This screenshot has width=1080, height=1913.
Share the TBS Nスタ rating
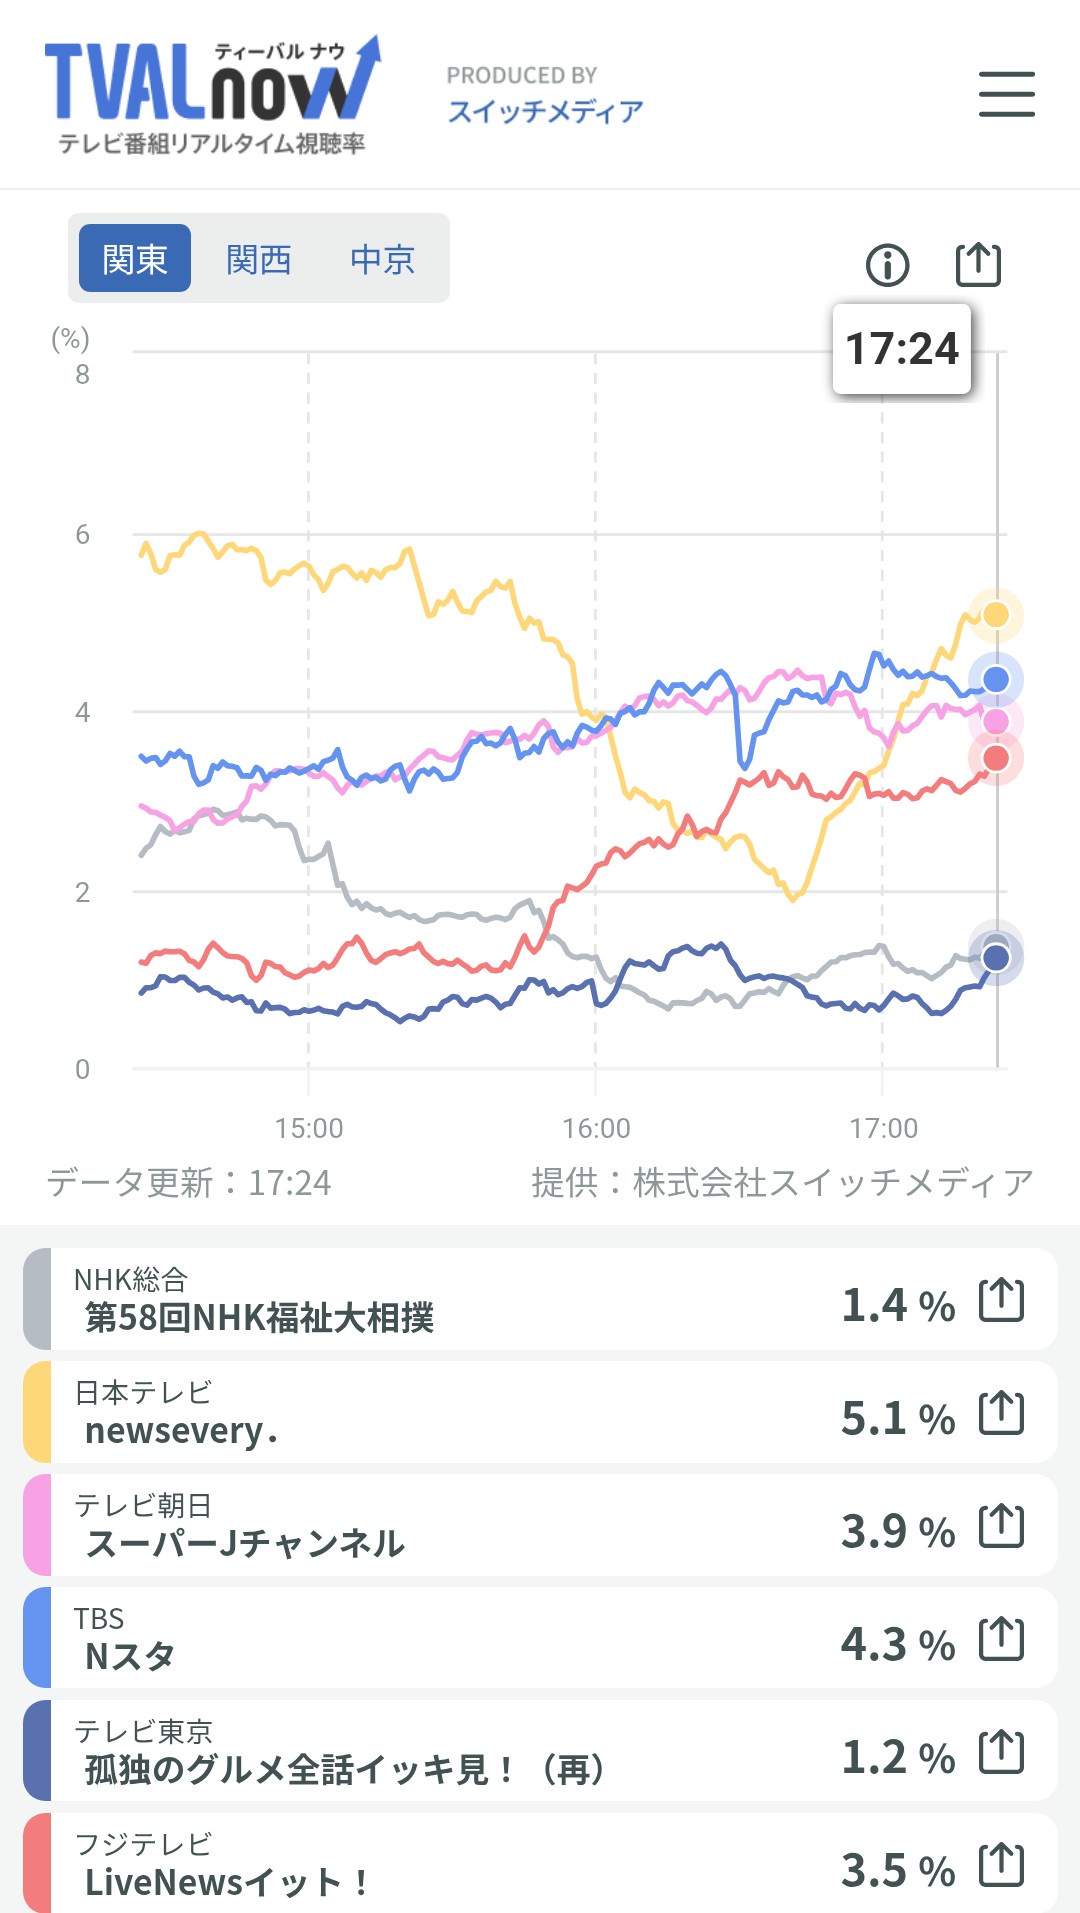click(1001, 1639)
